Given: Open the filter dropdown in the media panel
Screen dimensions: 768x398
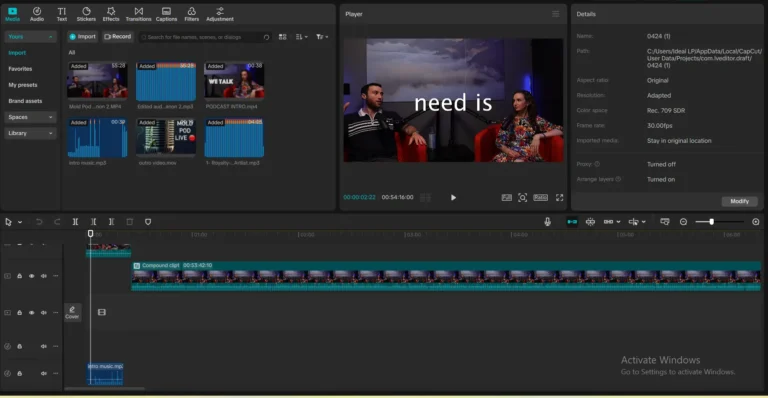Looking at the screenshot, I should tap(322, 37).
